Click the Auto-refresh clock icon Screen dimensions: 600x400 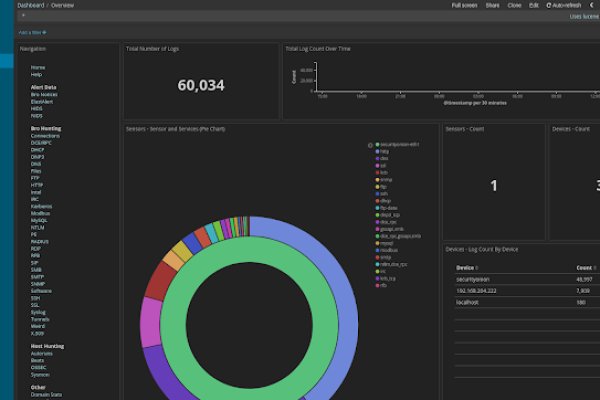(550, 5)
